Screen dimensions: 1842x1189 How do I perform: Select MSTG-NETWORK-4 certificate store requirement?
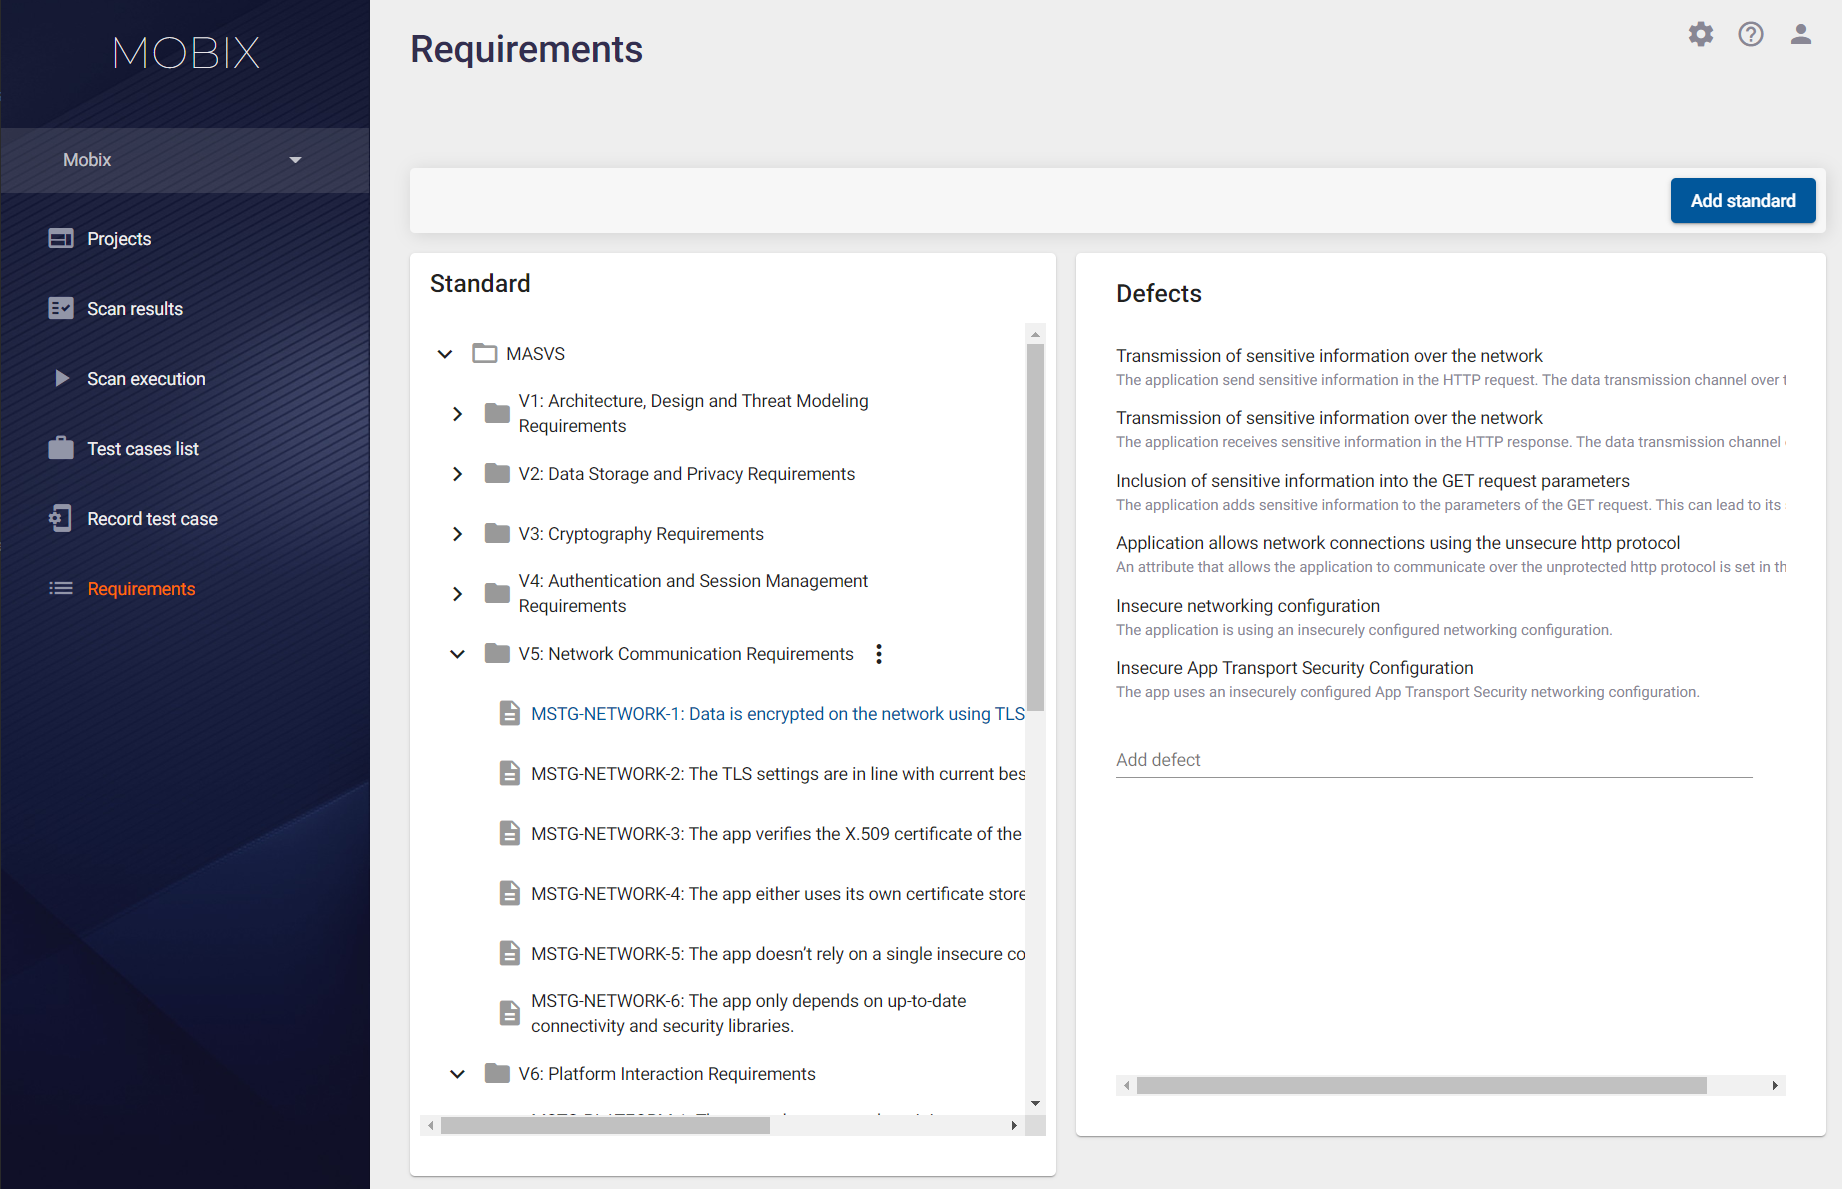pos(778,894)
